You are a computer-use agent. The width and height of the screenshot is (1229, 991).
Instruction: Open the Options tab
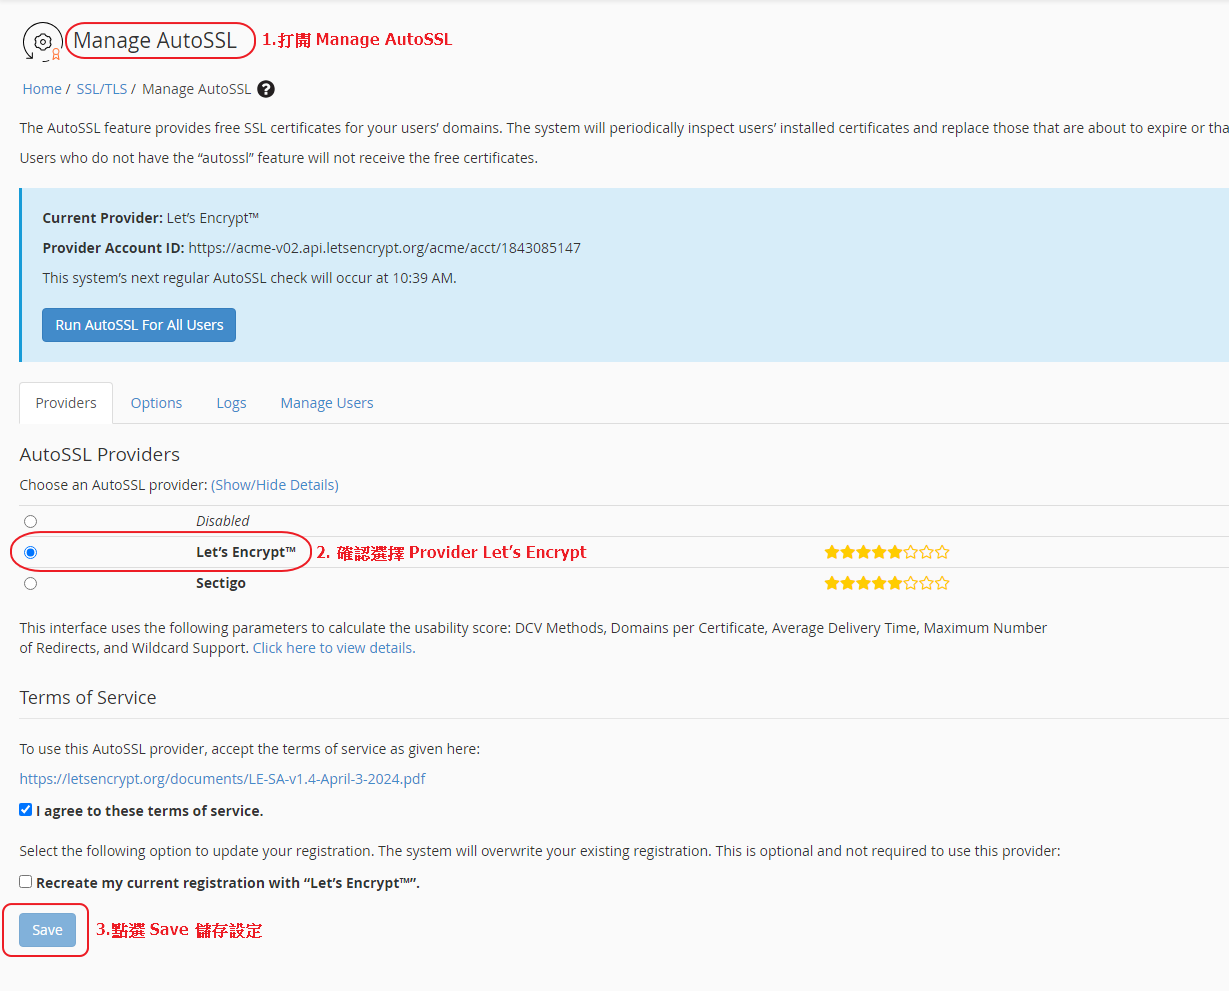tap(157, 403)
